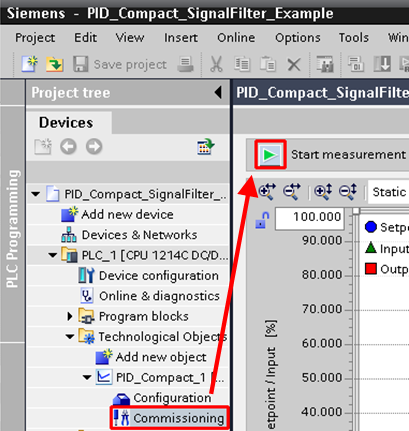Collapse the Technological Objects folder
This screenshot has width=409, height=431.
coord(70,337)
